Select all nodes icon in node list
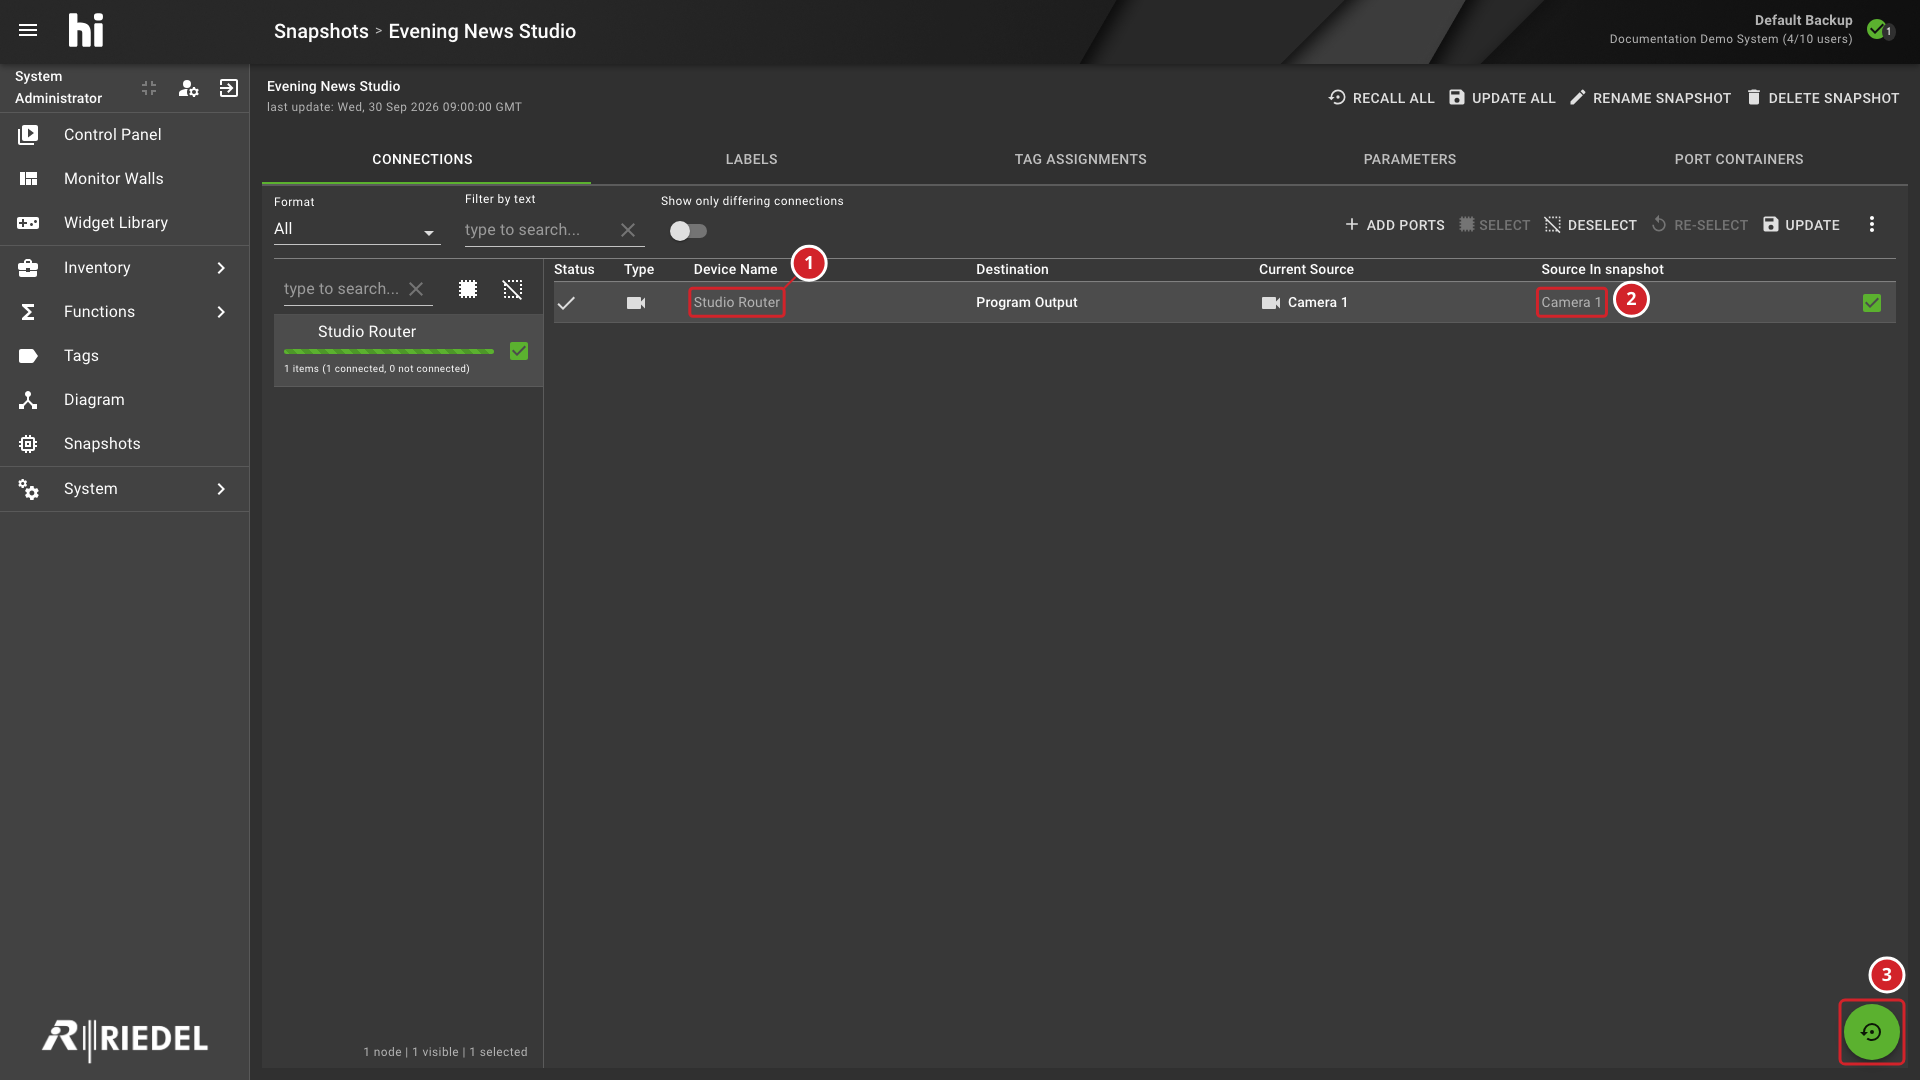1920x1080 pixels. (x=468, y=289)
